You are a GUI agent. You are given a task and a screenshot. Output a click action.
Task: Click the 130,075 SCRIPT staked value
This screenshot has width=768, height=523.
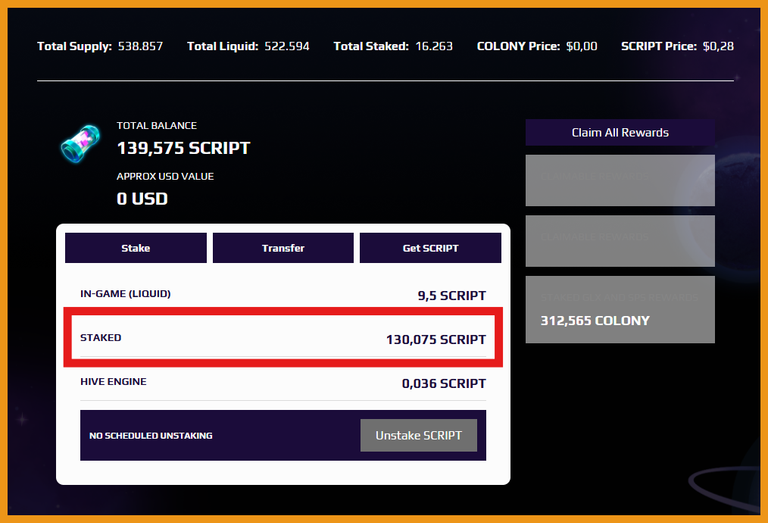pyautogui.click(x=436, y=339)
